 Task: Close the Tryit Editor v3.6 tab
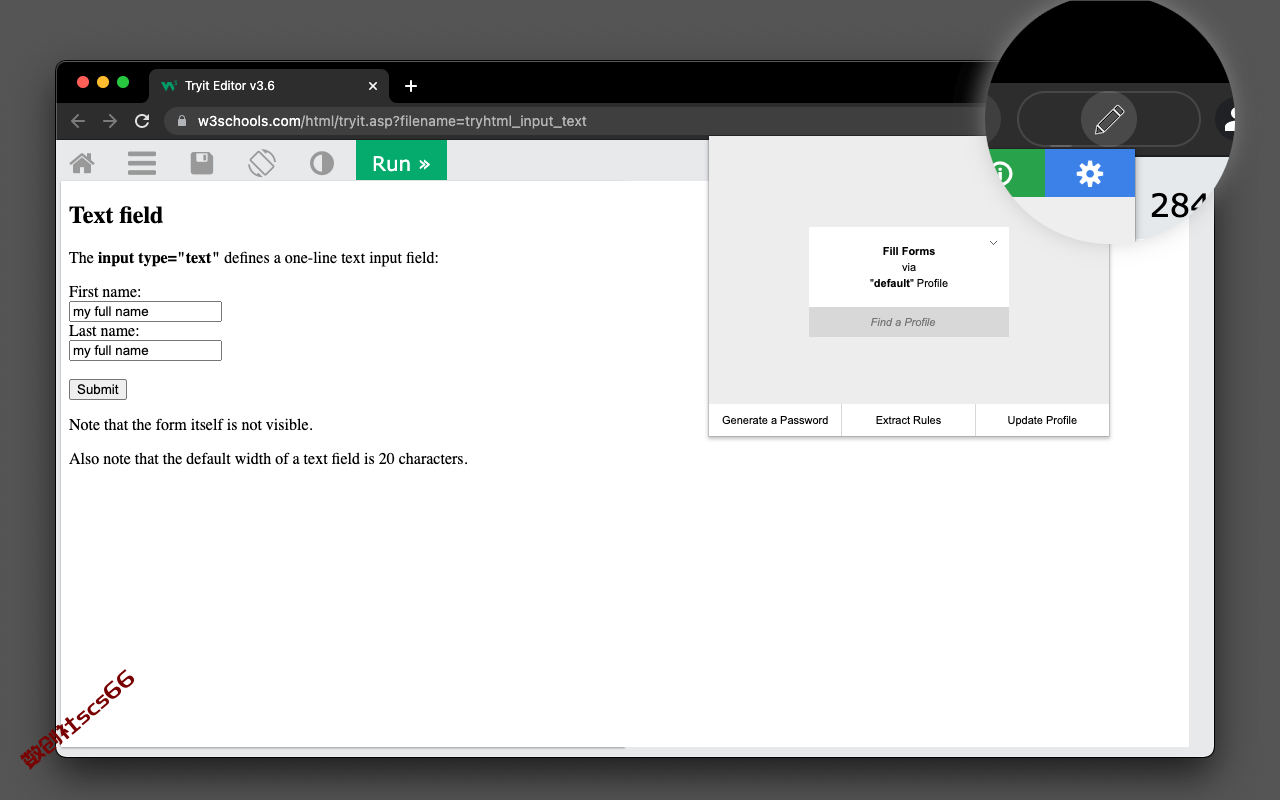tap(373, 86)
